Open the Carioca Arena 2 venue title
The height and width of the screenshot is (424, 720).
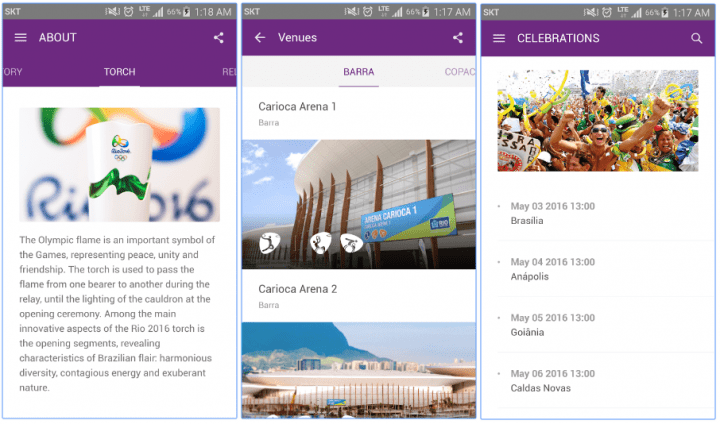[x=298, y=289]
